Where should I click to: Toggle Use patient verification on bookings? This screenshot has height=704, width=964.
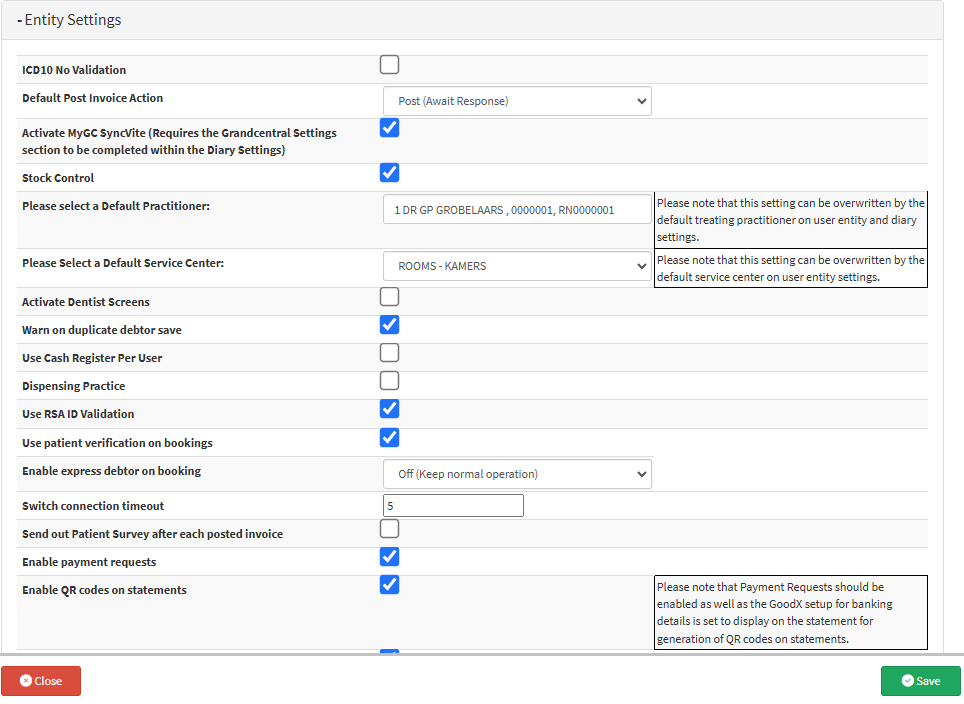point(390,438)
